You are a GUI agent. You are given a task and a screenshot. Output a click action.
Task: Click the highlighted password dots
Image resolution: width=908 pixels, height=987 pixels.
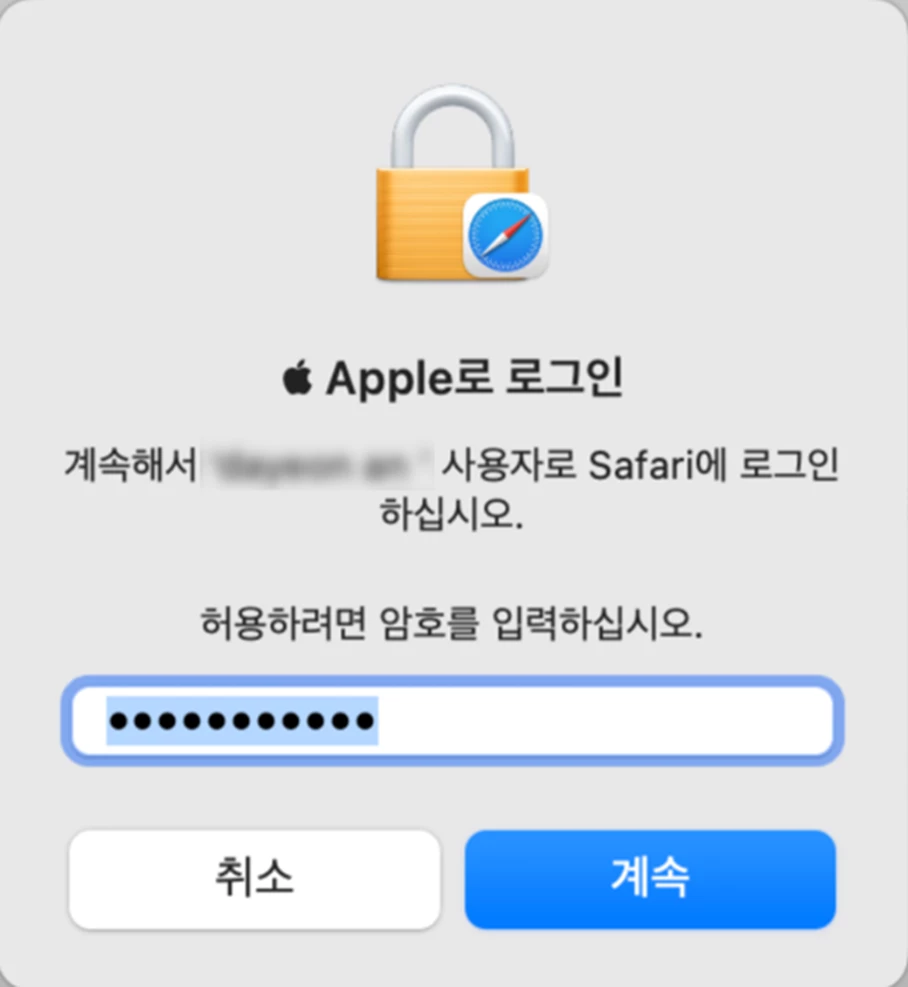pyautogui.click(x=242, y=721)
